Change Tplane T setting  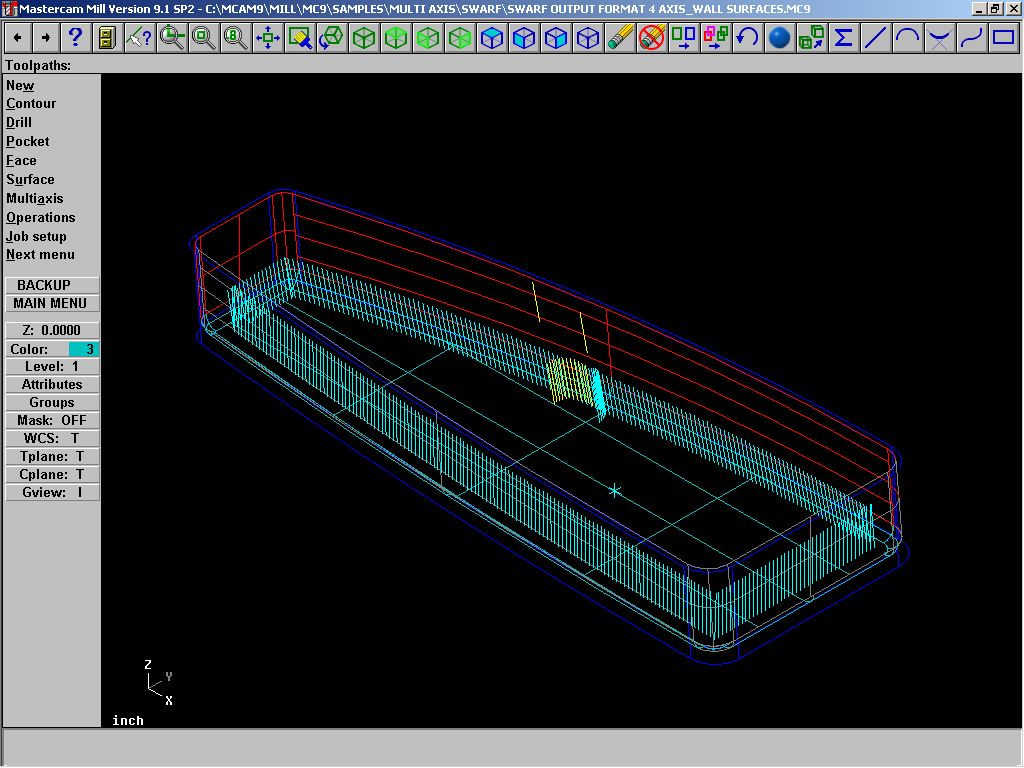tap(52, 456)
